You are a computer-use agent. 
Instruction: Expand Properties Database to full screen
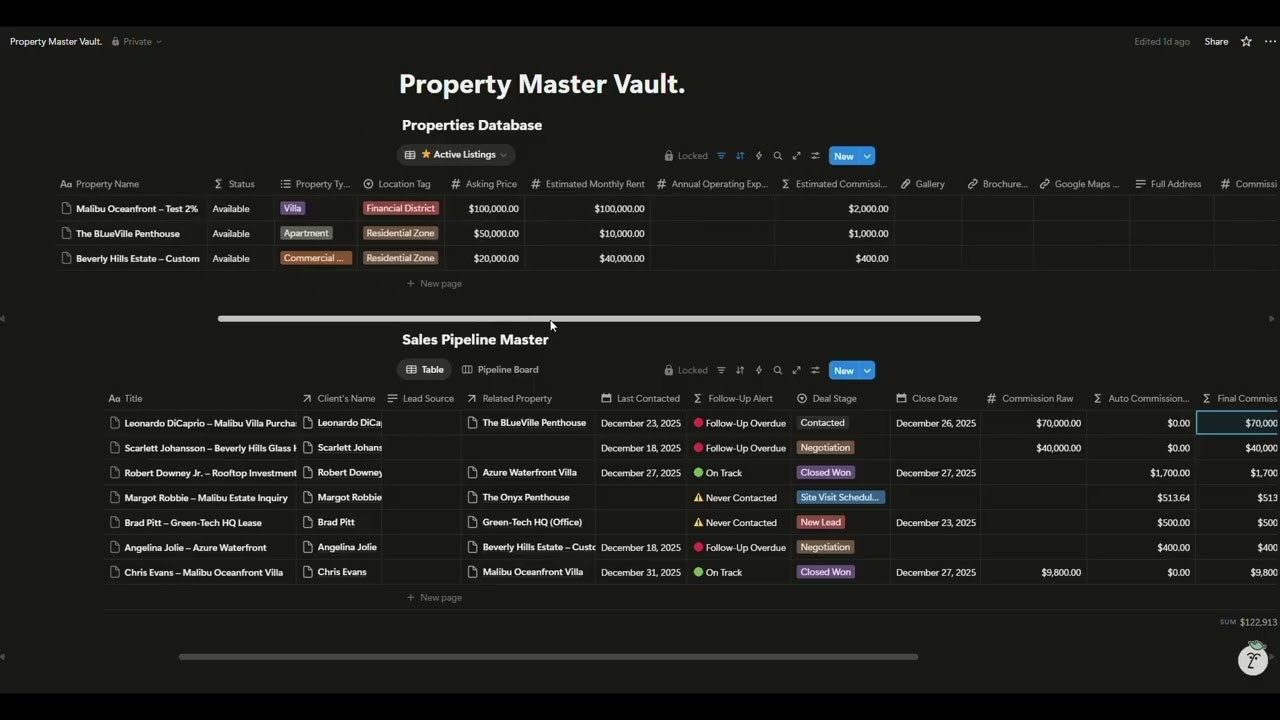point(796,155)
